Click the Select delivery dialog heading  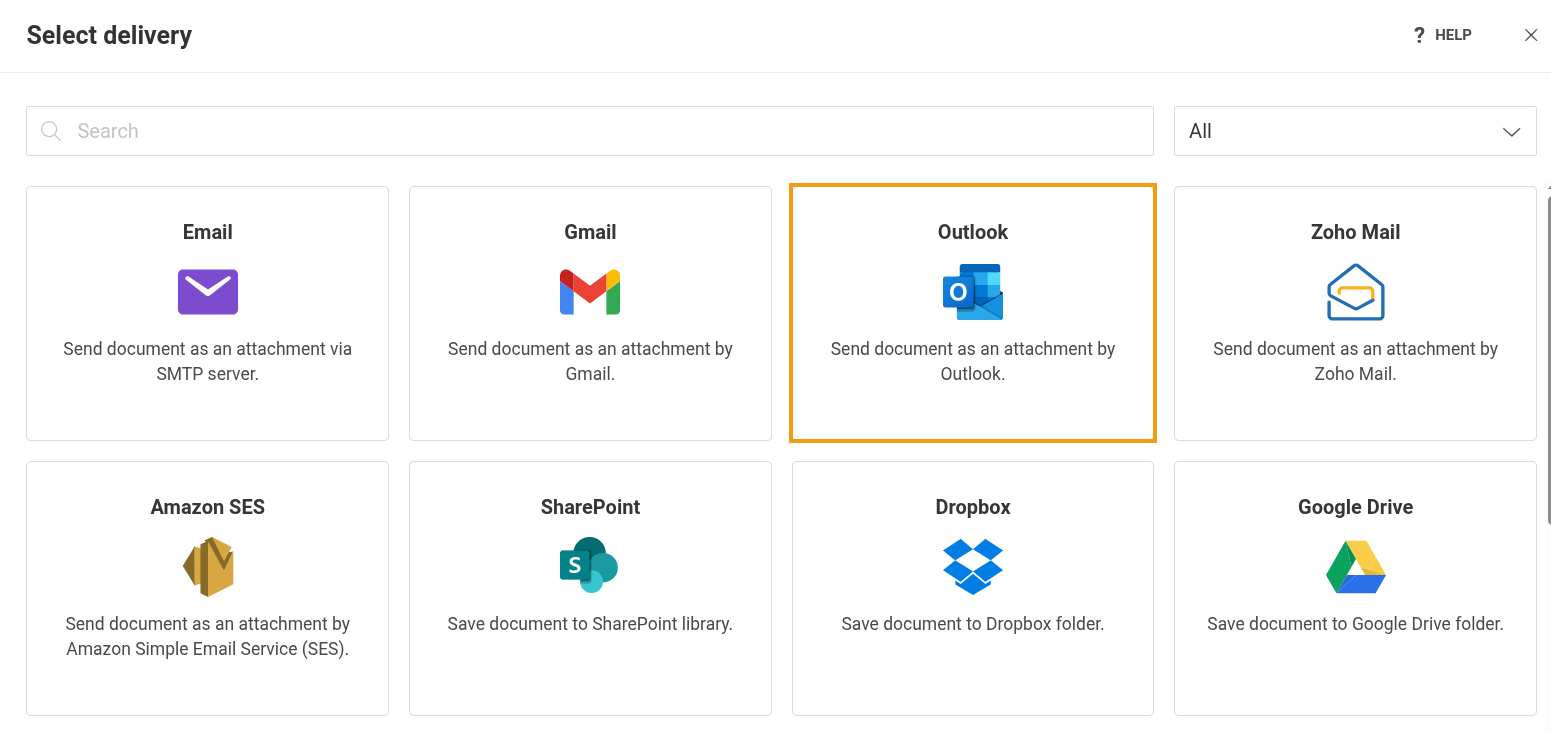109,35
